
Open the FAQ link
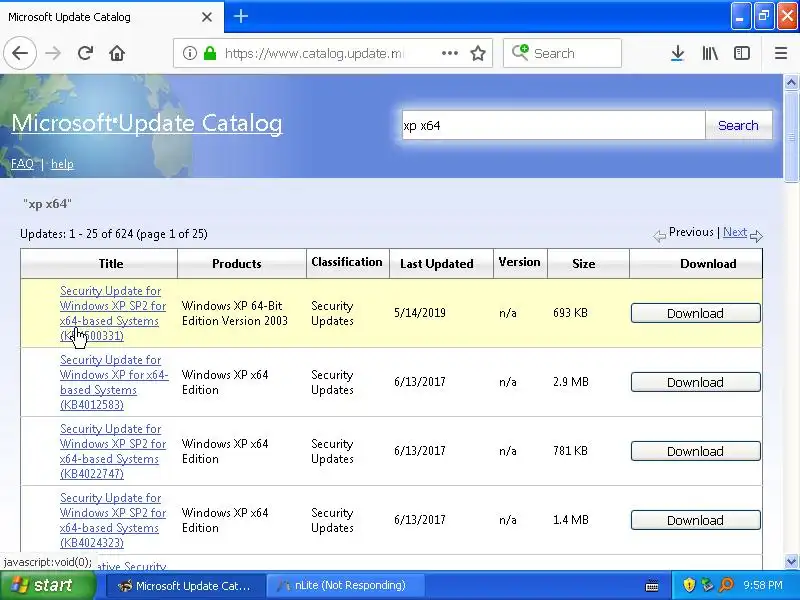coord(22,164)
